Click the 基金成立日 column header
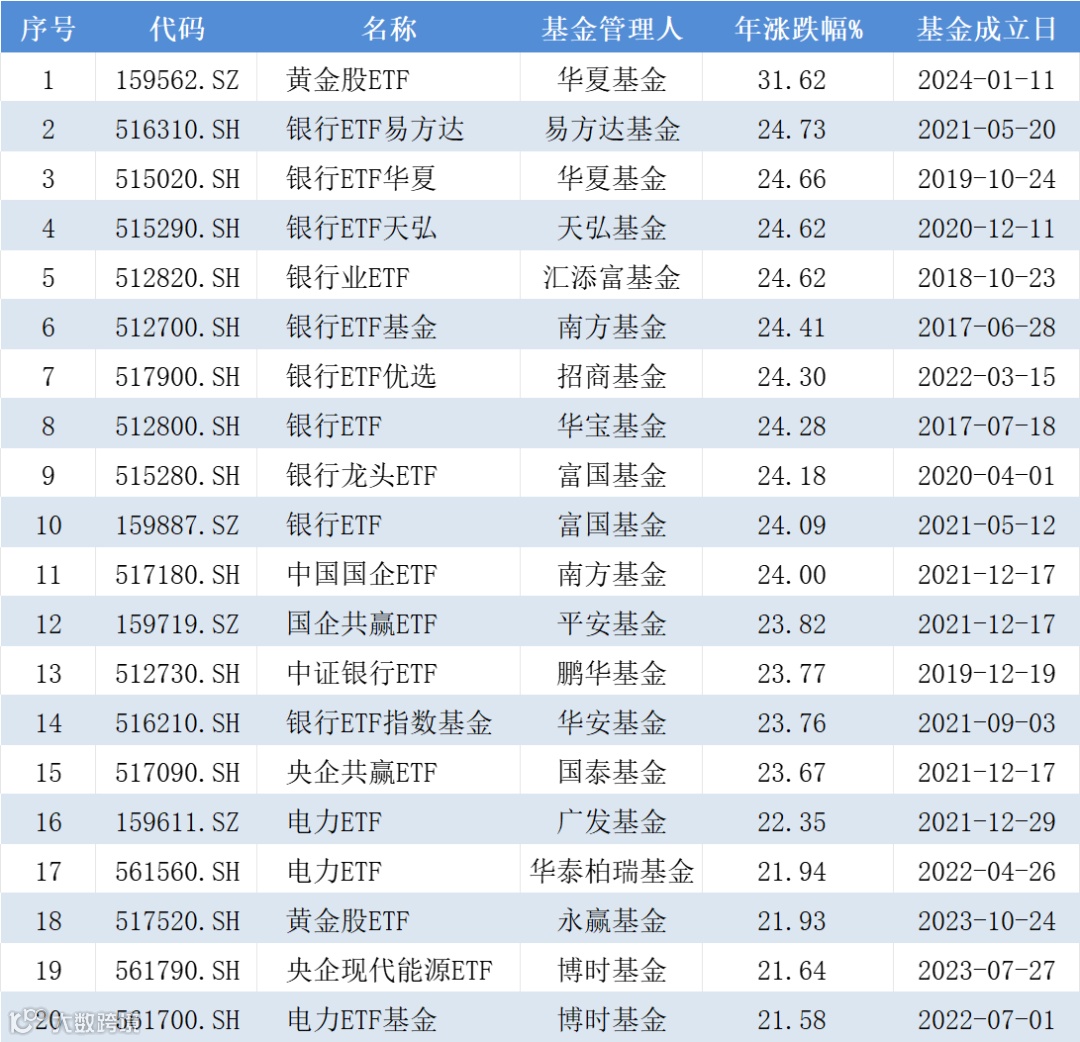 pyautogui.click(x=986, y=29)
